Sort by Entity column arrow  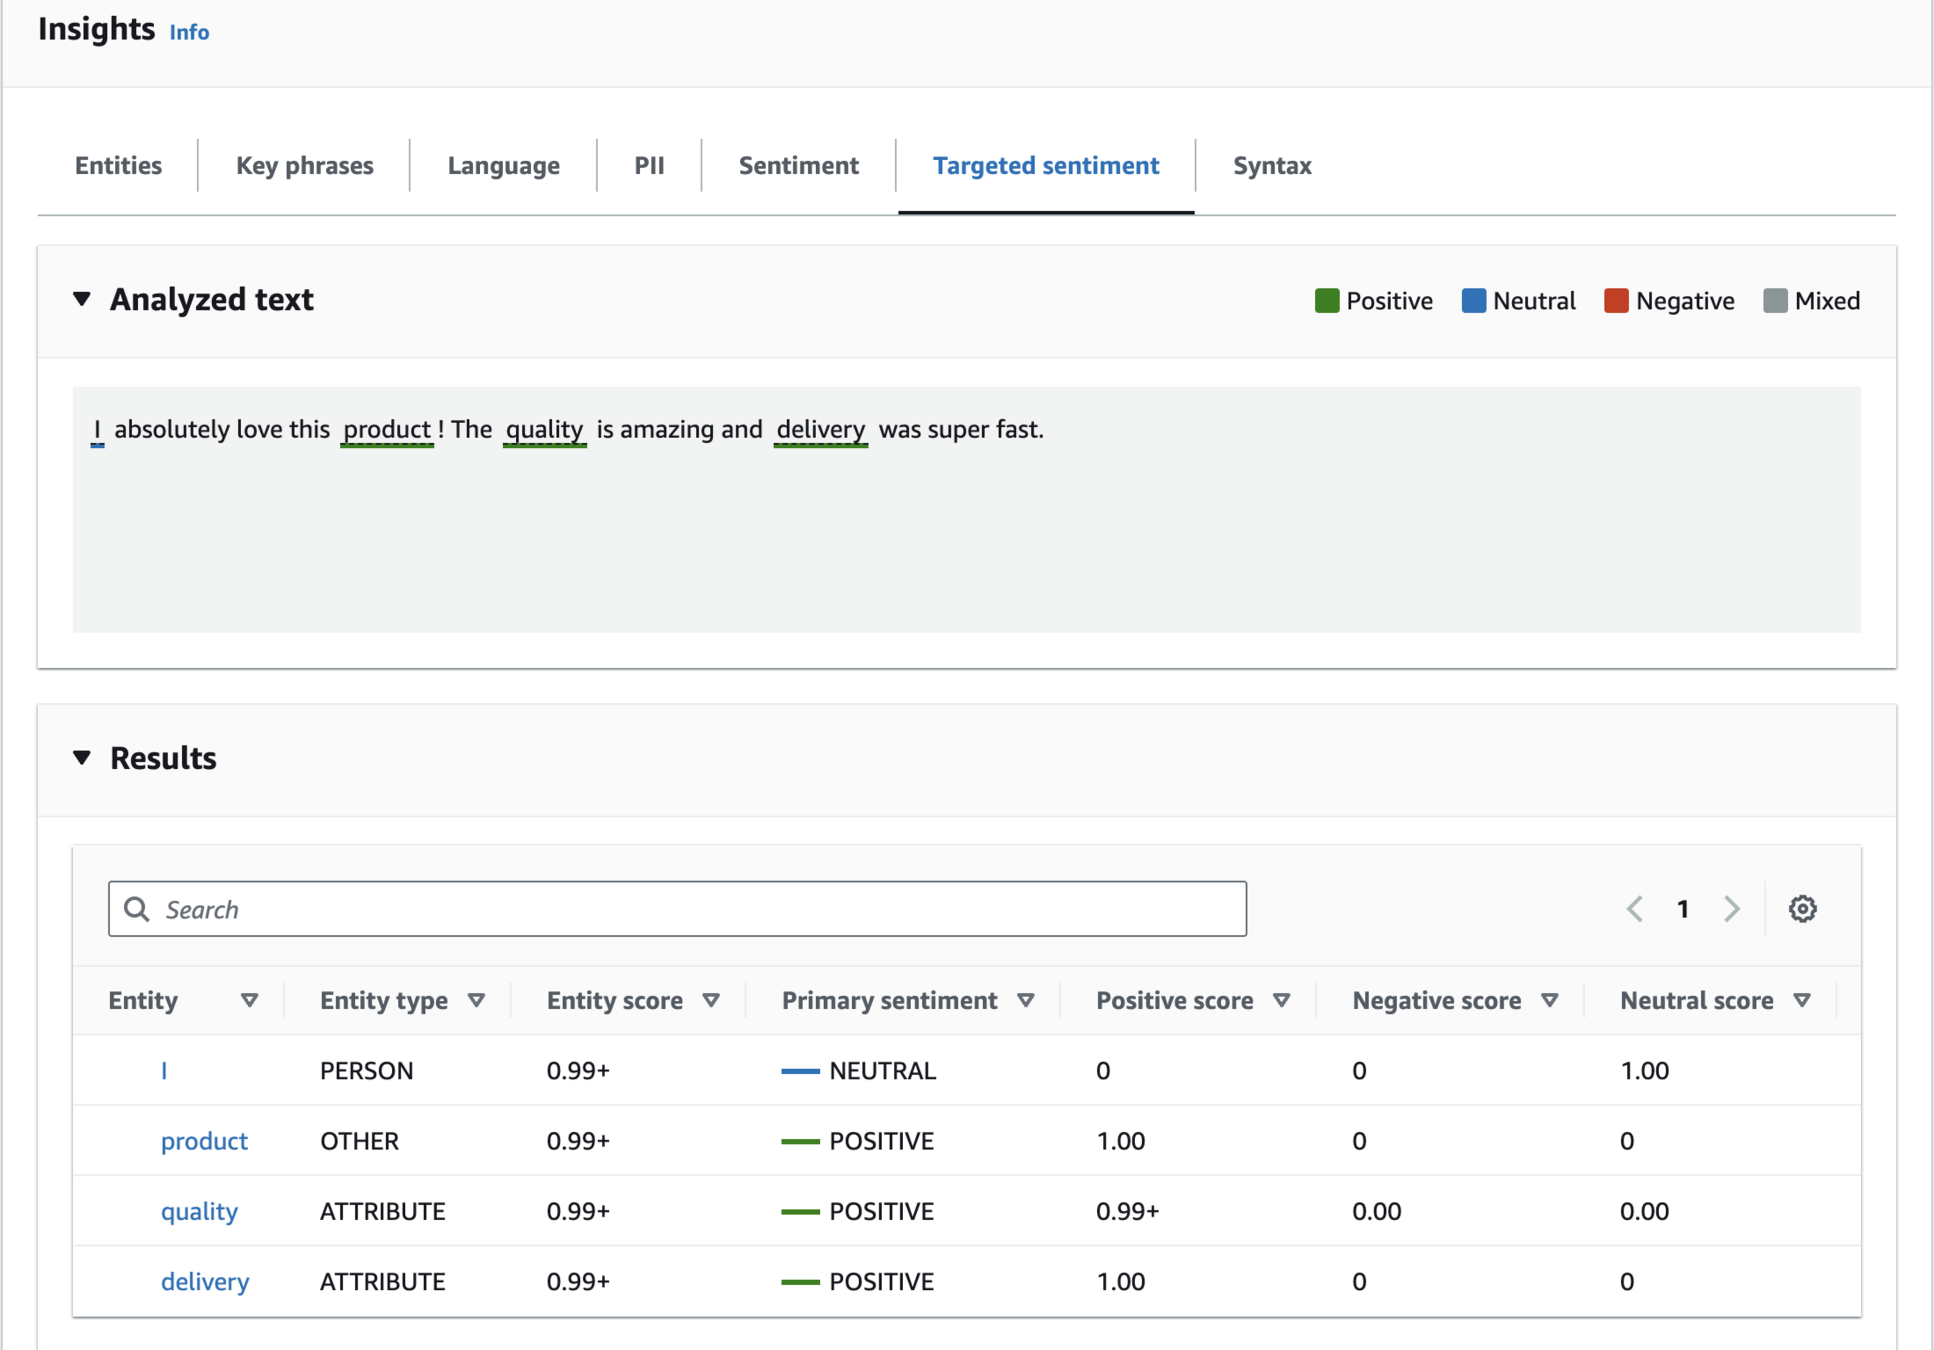click(x=249, y=1000)
